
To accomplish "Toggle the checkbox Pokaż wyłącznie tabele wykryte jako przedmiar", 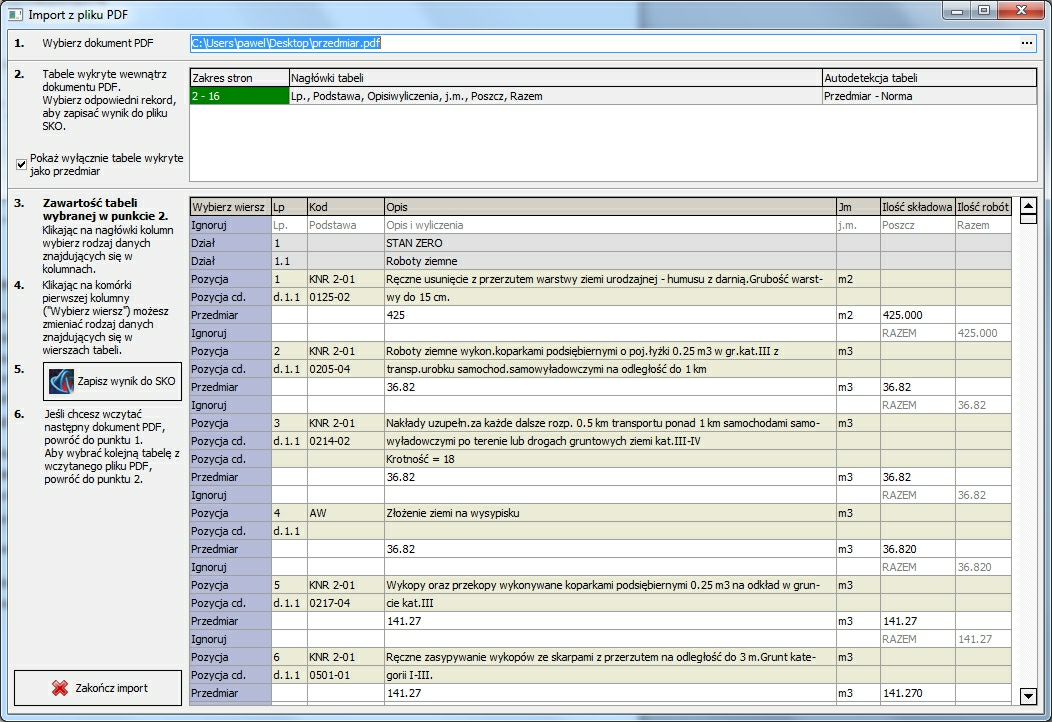I will pos(21,164).
